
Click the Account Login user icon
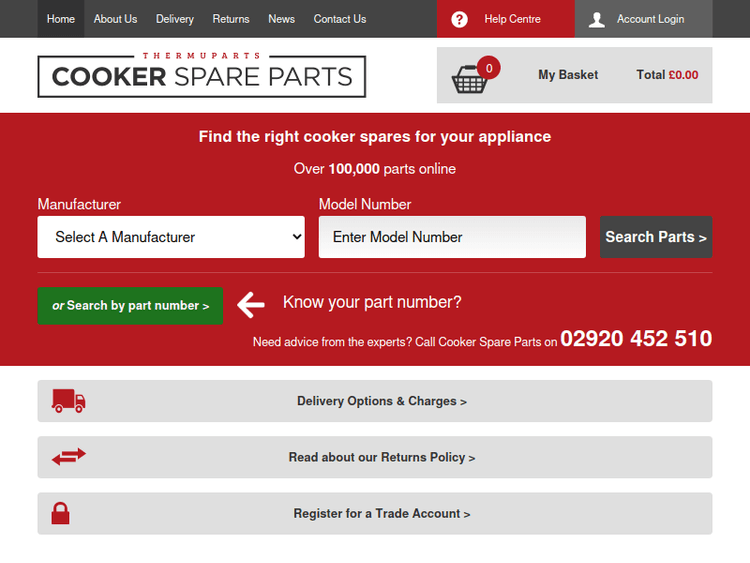pos(597,19)
